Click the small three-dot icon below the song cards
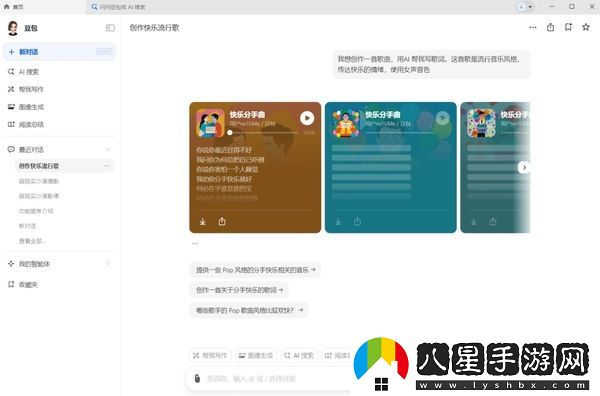The width and height of the screenshot is (600, 396). click(x=195, y=243)
